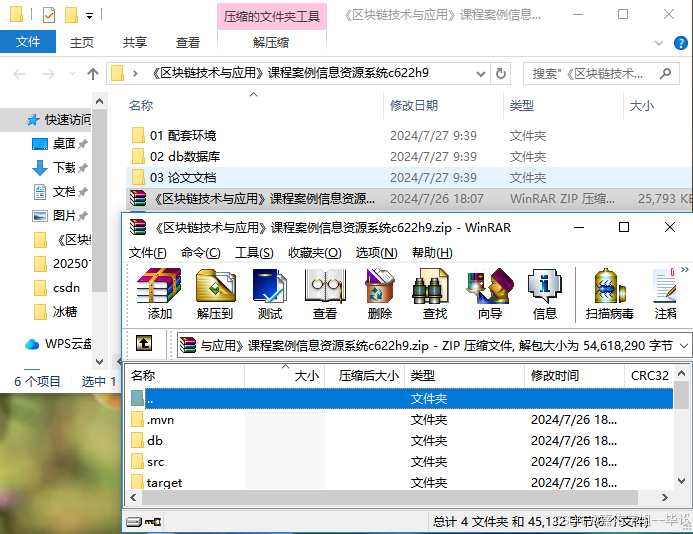Viewport: 693px width, 534px height.
Task: Select the csdn folder in sidebar
Action: pos(57,288)
